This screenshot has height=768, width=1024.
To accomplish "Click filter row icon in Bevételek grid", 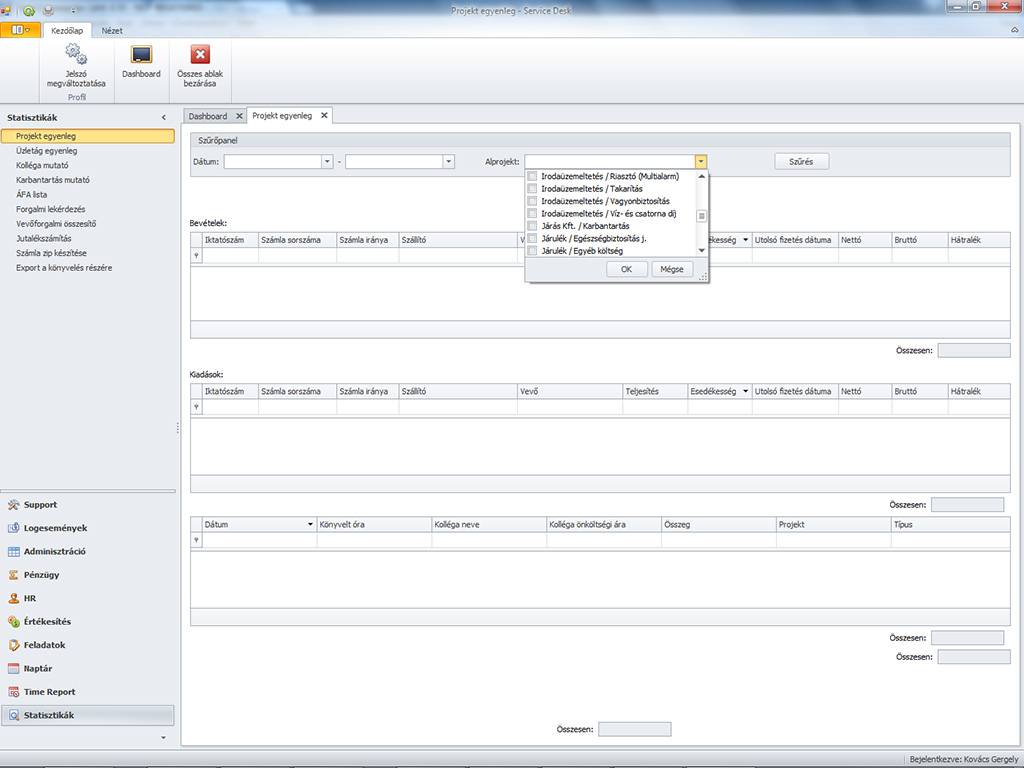I will tap(196, 255).
